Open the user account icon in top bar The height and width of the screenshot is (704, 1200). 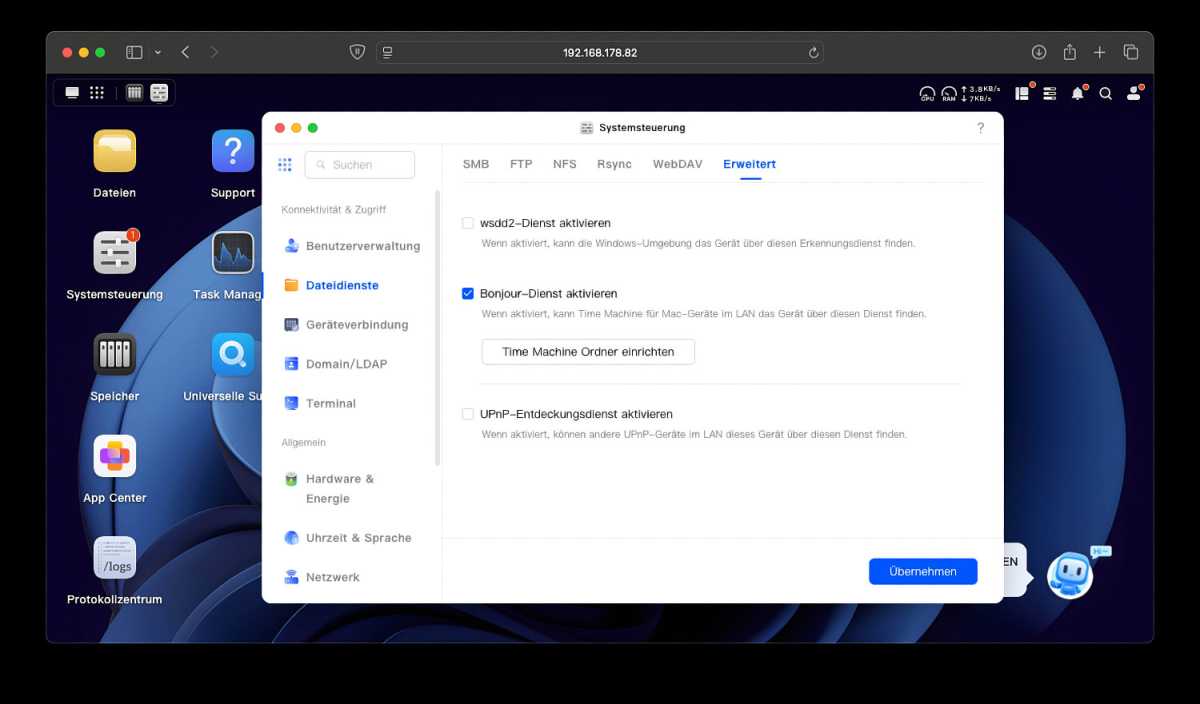point(1133,93)
